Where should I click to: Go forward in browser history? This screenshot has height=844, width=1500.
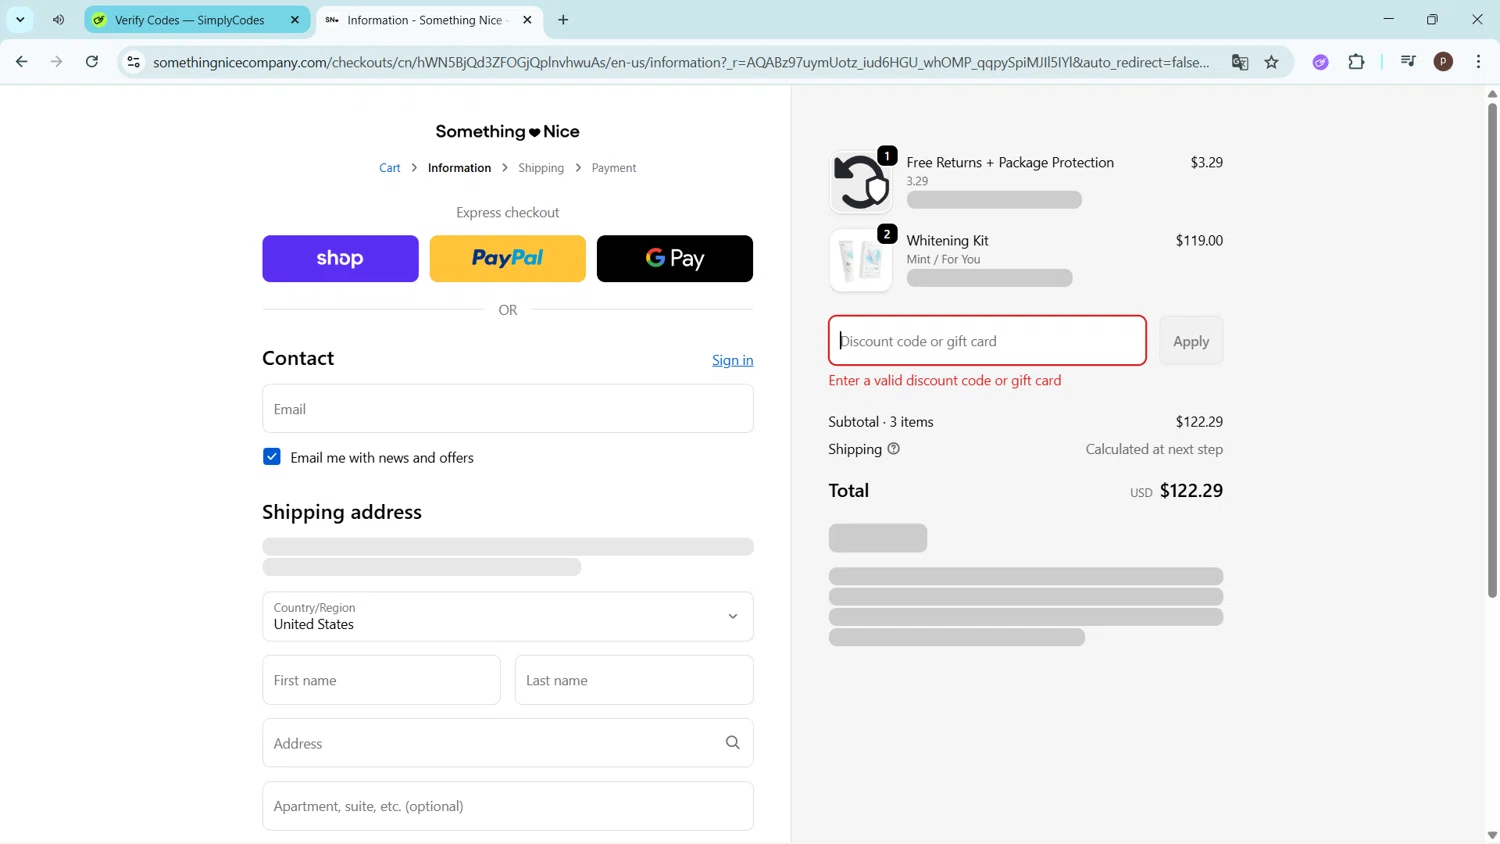pos(56,62)
